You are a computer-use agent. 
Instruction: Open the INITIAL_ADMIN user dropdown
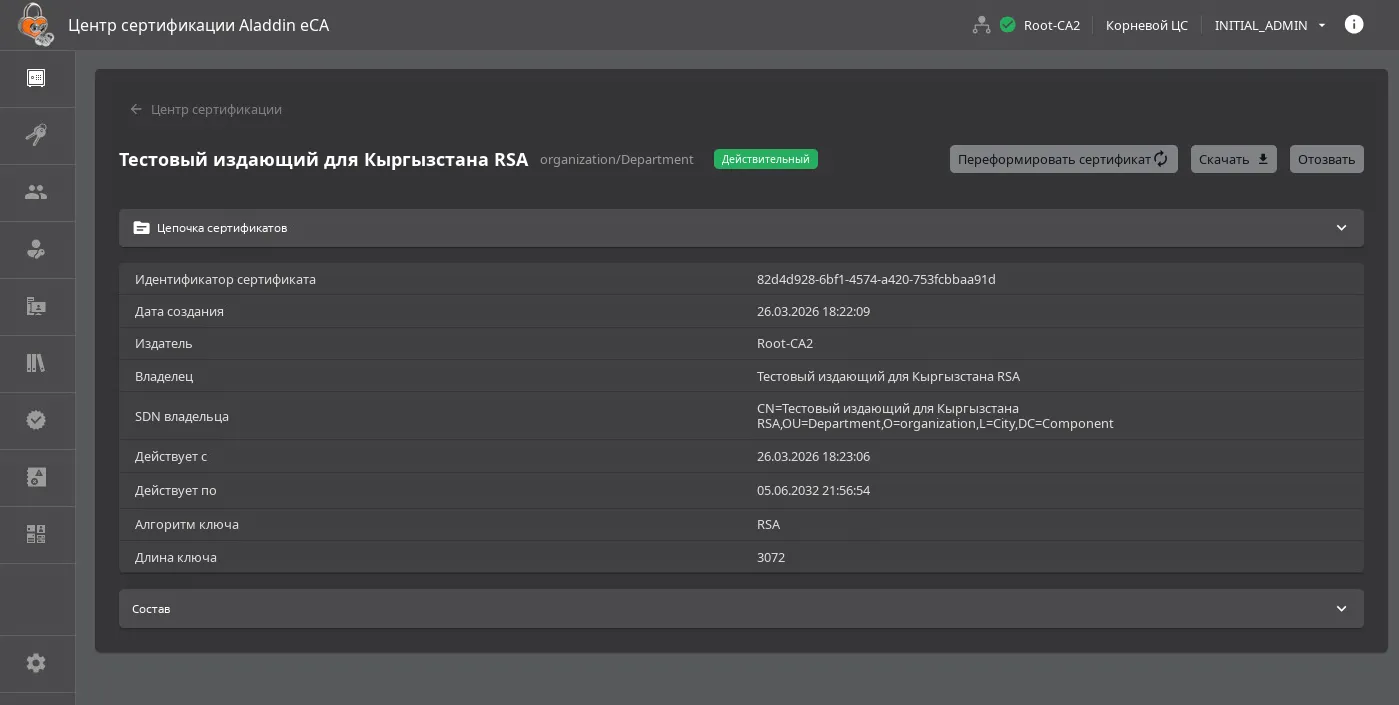1270,25
